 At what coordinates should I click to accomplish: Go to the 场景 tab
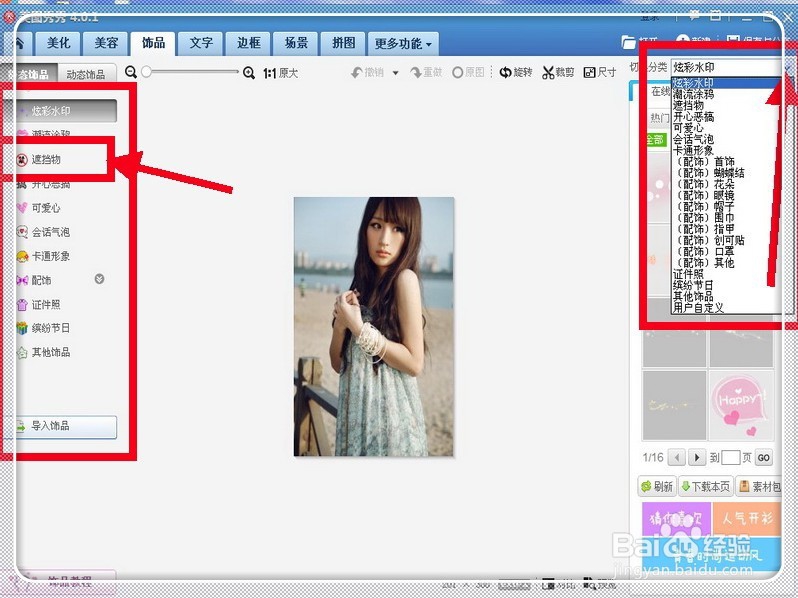pyautogui.click(x=296, y=43)
